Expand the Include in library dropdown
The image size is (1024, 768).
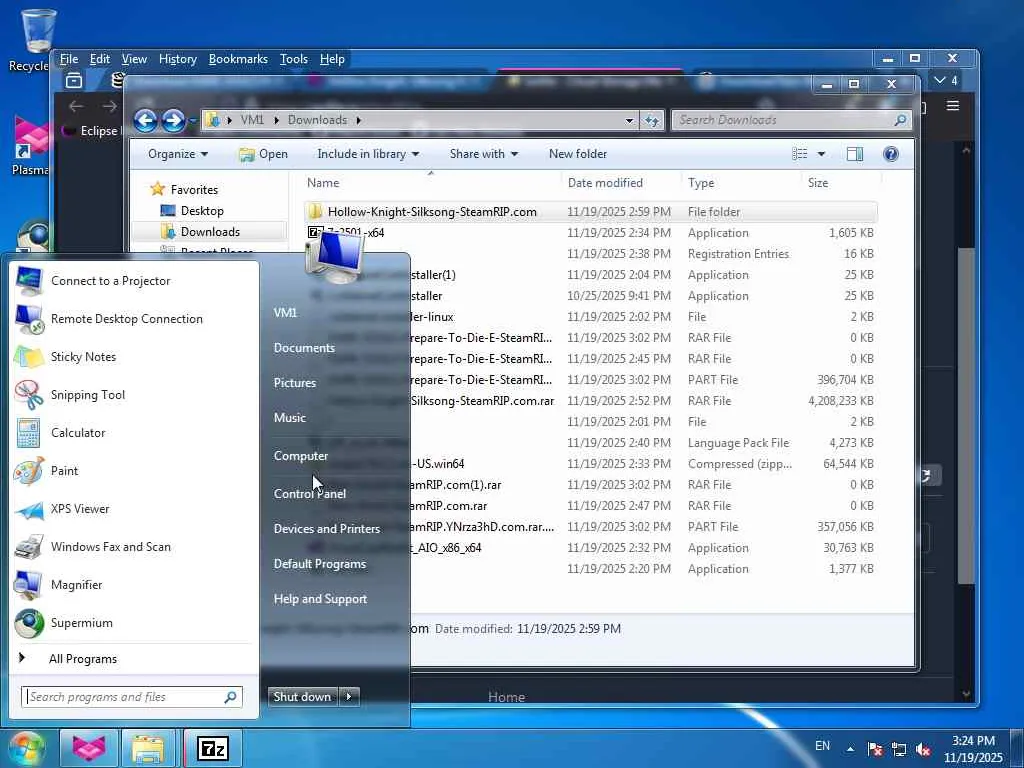tap(368, 153)
